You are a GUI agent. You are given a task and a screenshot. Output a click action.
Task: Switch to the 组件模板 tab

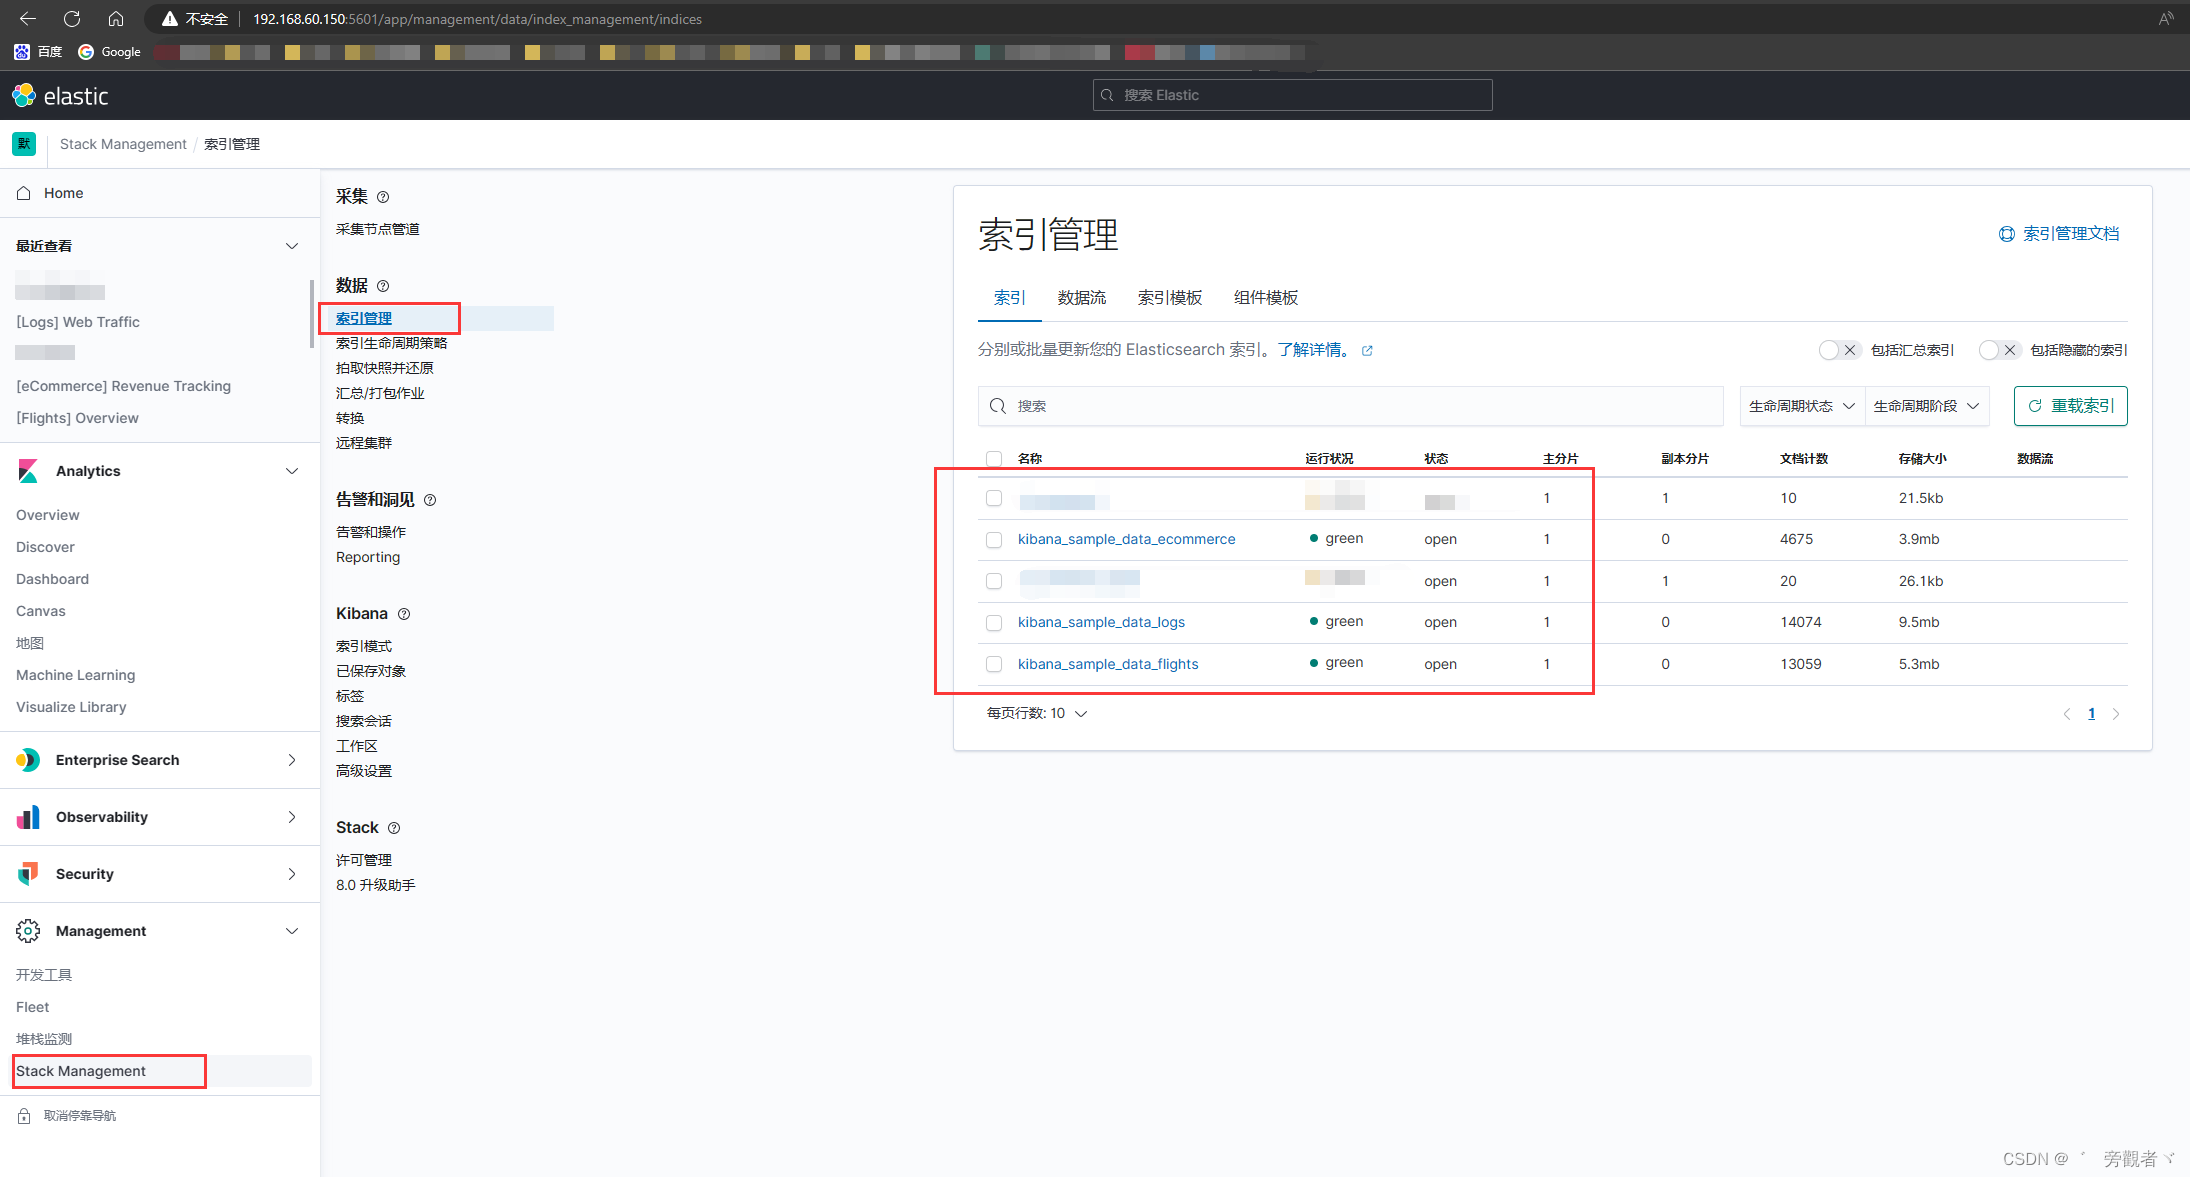(1265, 297)
